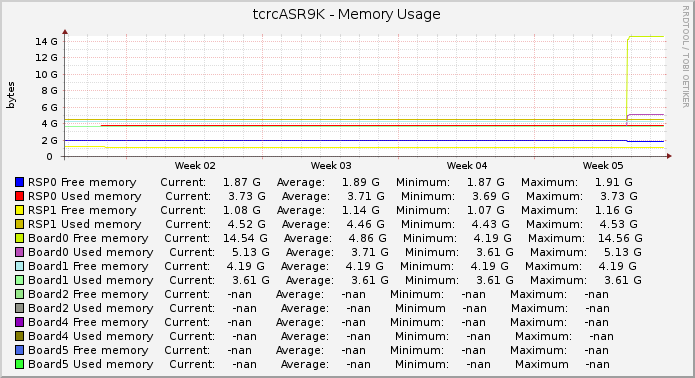Click the Board0 Free current value 14.54 G
Image resolution: width=695 pixels, height=378 pixels.
(245, 238)
